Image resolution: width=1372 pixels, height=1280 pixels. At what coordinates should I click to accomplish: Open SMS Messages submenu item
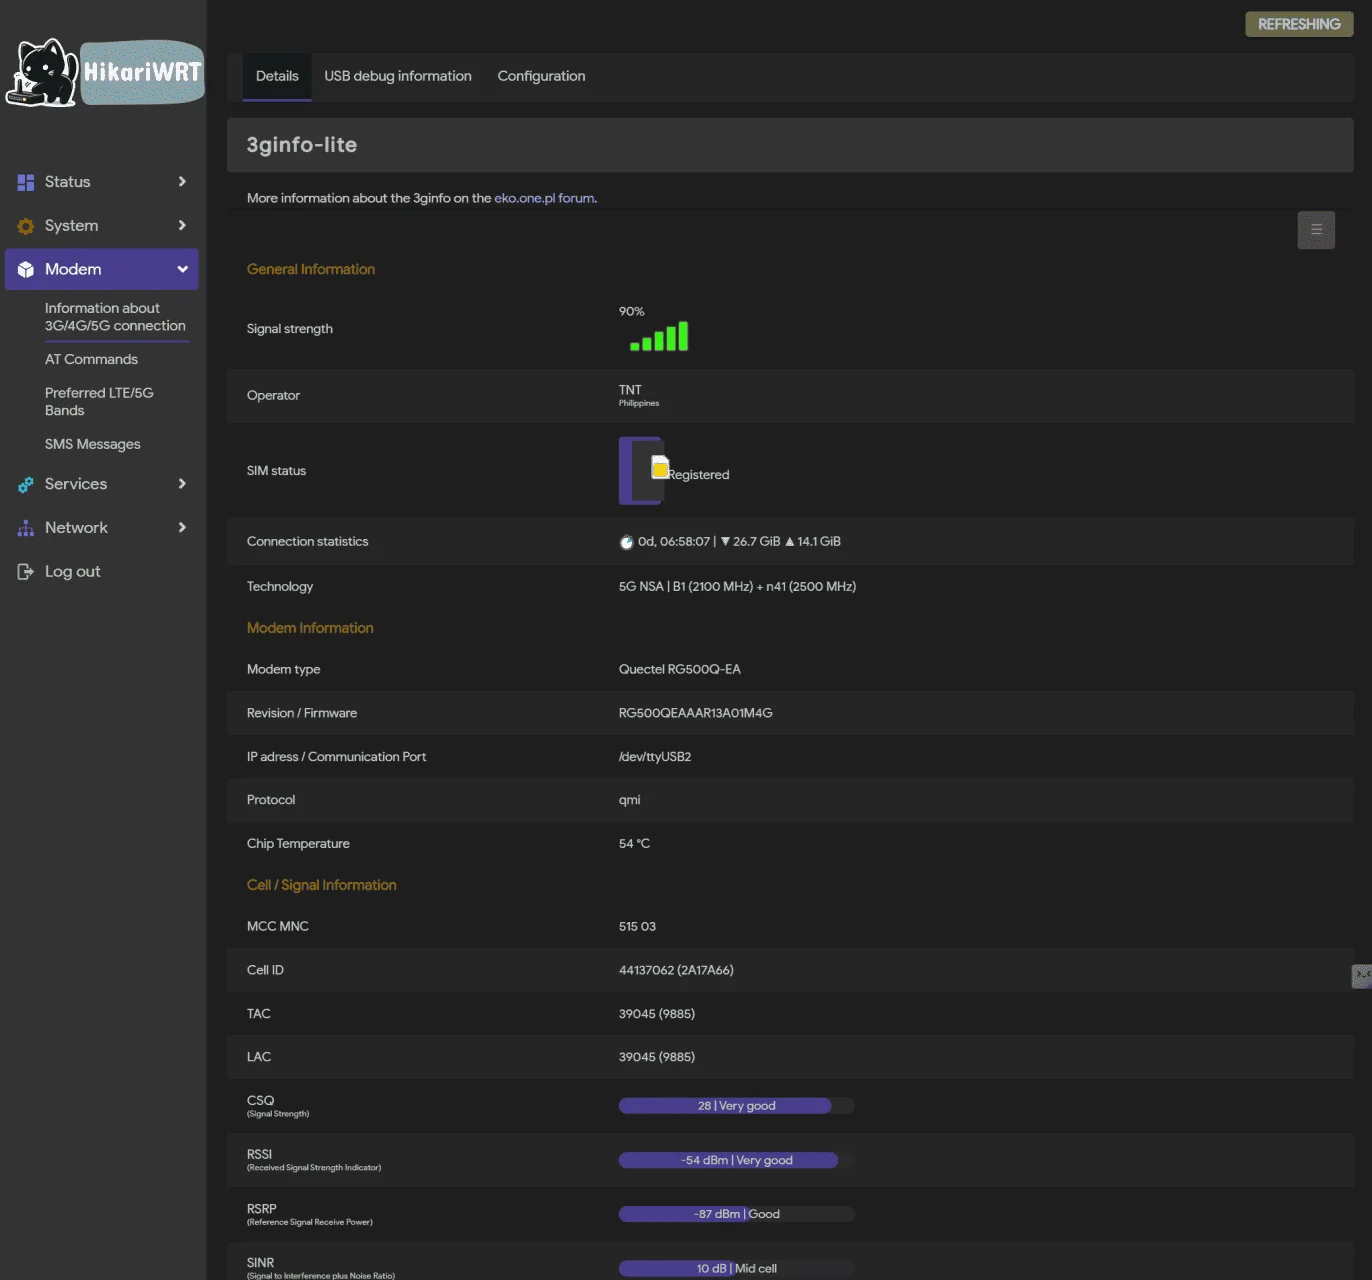(92, 444)
